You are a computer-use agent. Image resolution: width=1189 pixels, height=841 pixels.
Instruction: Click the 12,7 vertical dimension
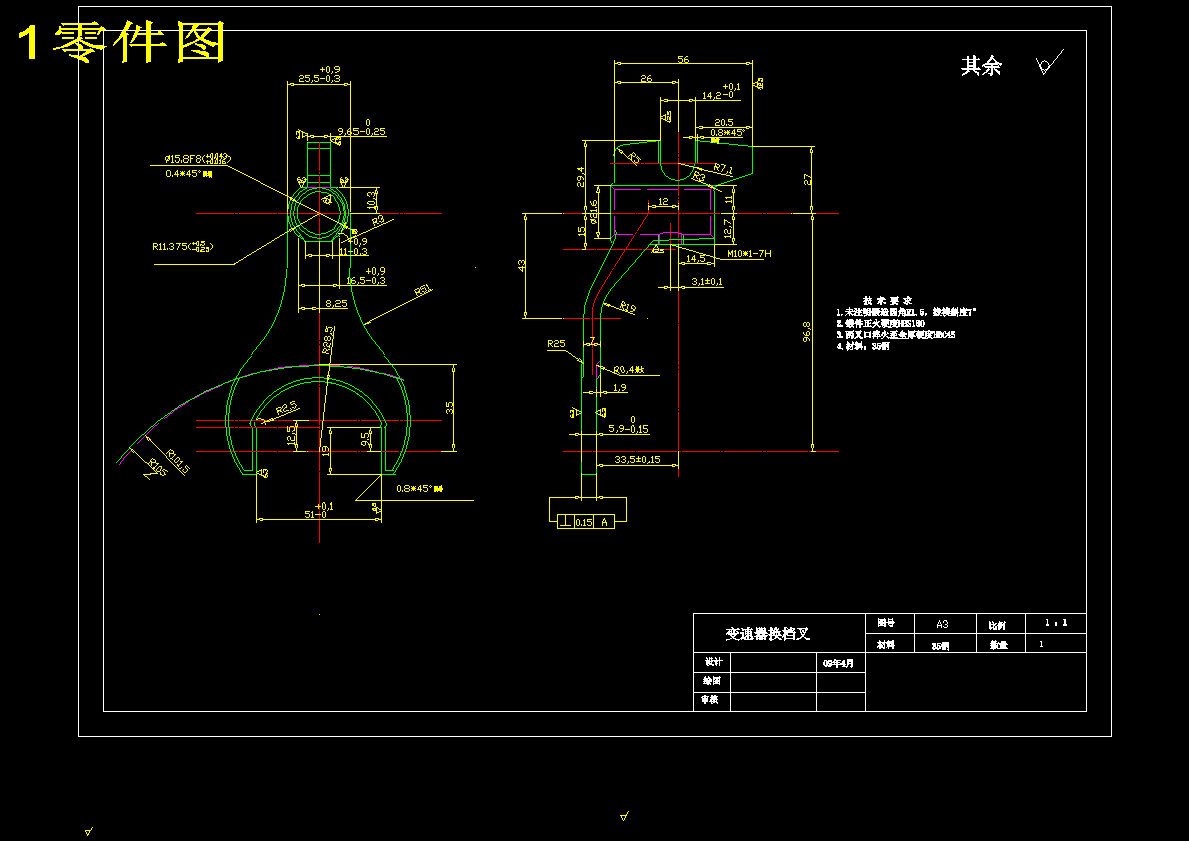(728, 228)
